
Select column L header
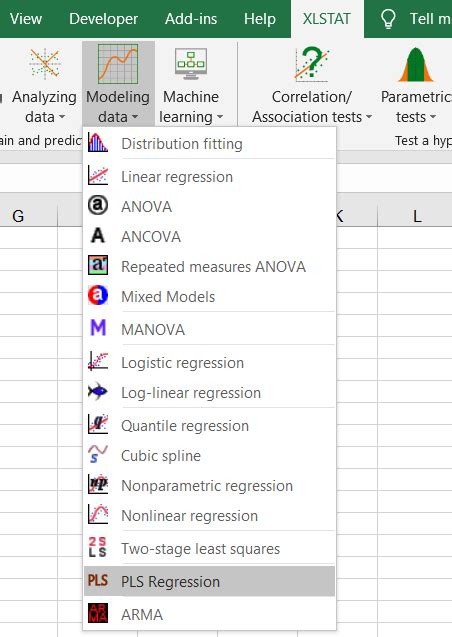pyautogui.click(x=417, y=216)
